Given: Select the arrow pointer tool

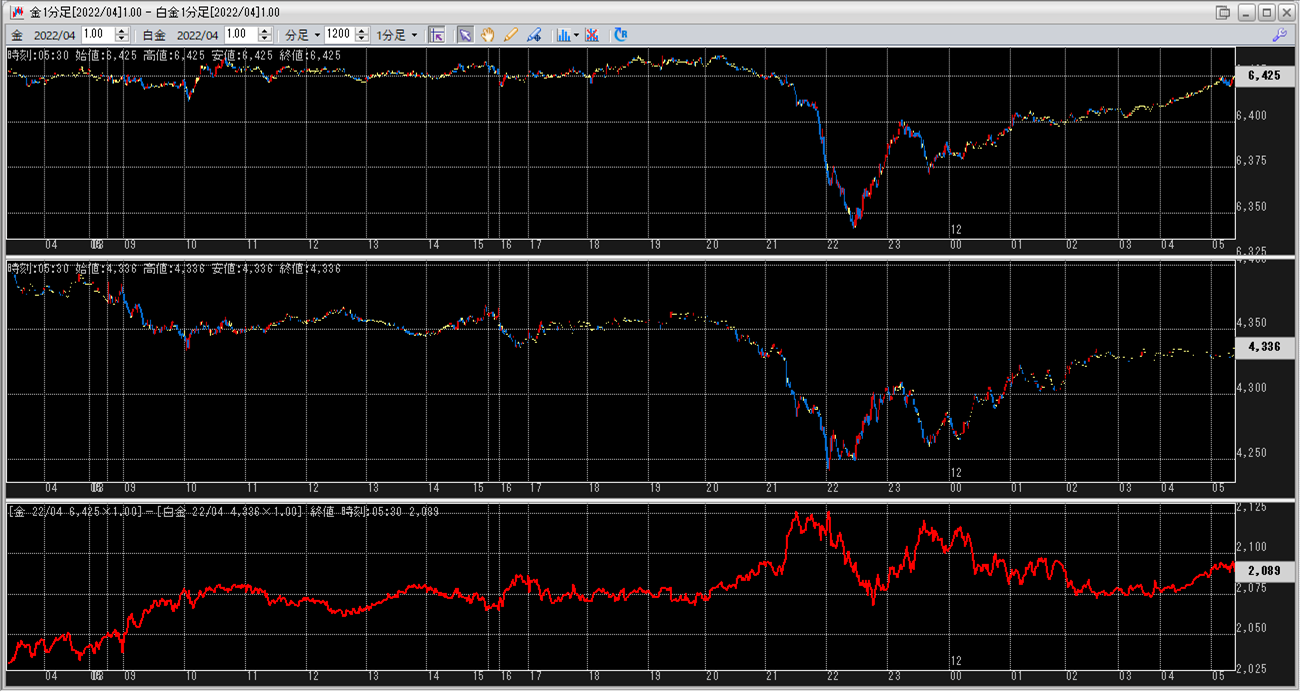Looking at the screenshot, I should (x=465, y=34).
